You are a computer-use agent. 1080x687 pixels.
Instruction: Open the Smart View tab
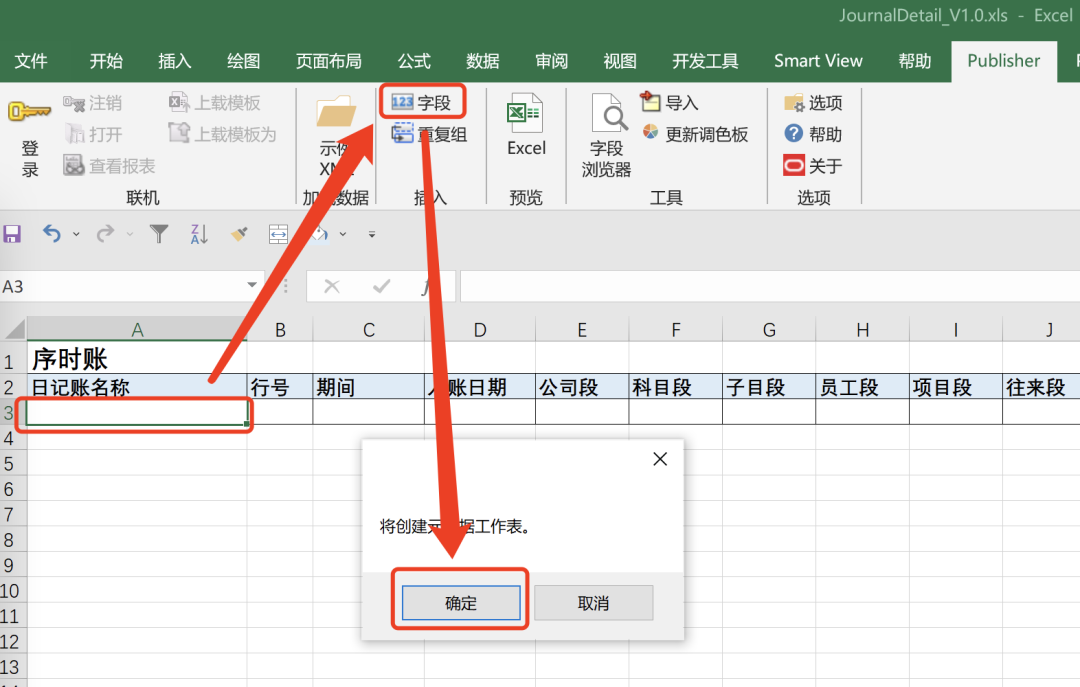point(818,61)
